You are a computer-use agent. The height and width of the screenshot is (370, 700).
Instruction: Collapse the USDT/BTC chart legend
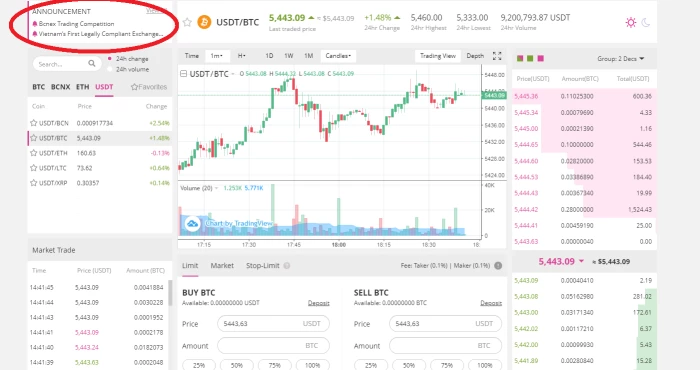pyautogui.click(x=183, y=74)
